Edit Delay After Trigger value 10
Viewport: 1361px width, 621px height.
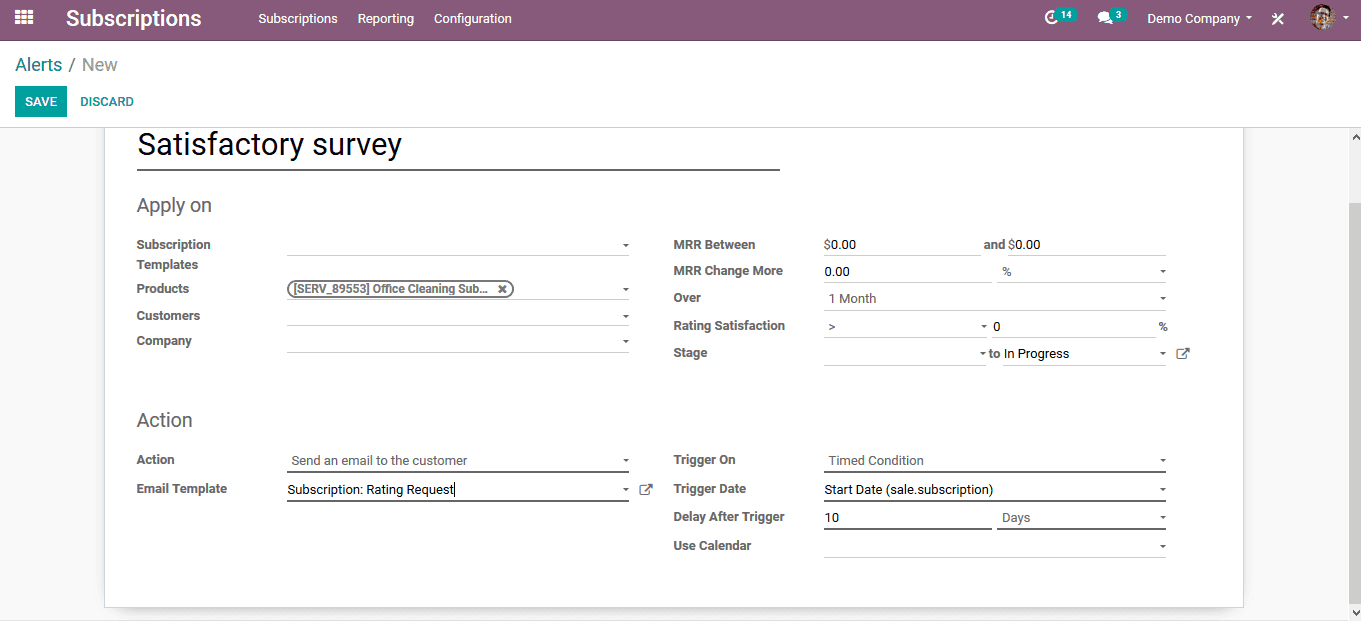[x=908, y=518]
